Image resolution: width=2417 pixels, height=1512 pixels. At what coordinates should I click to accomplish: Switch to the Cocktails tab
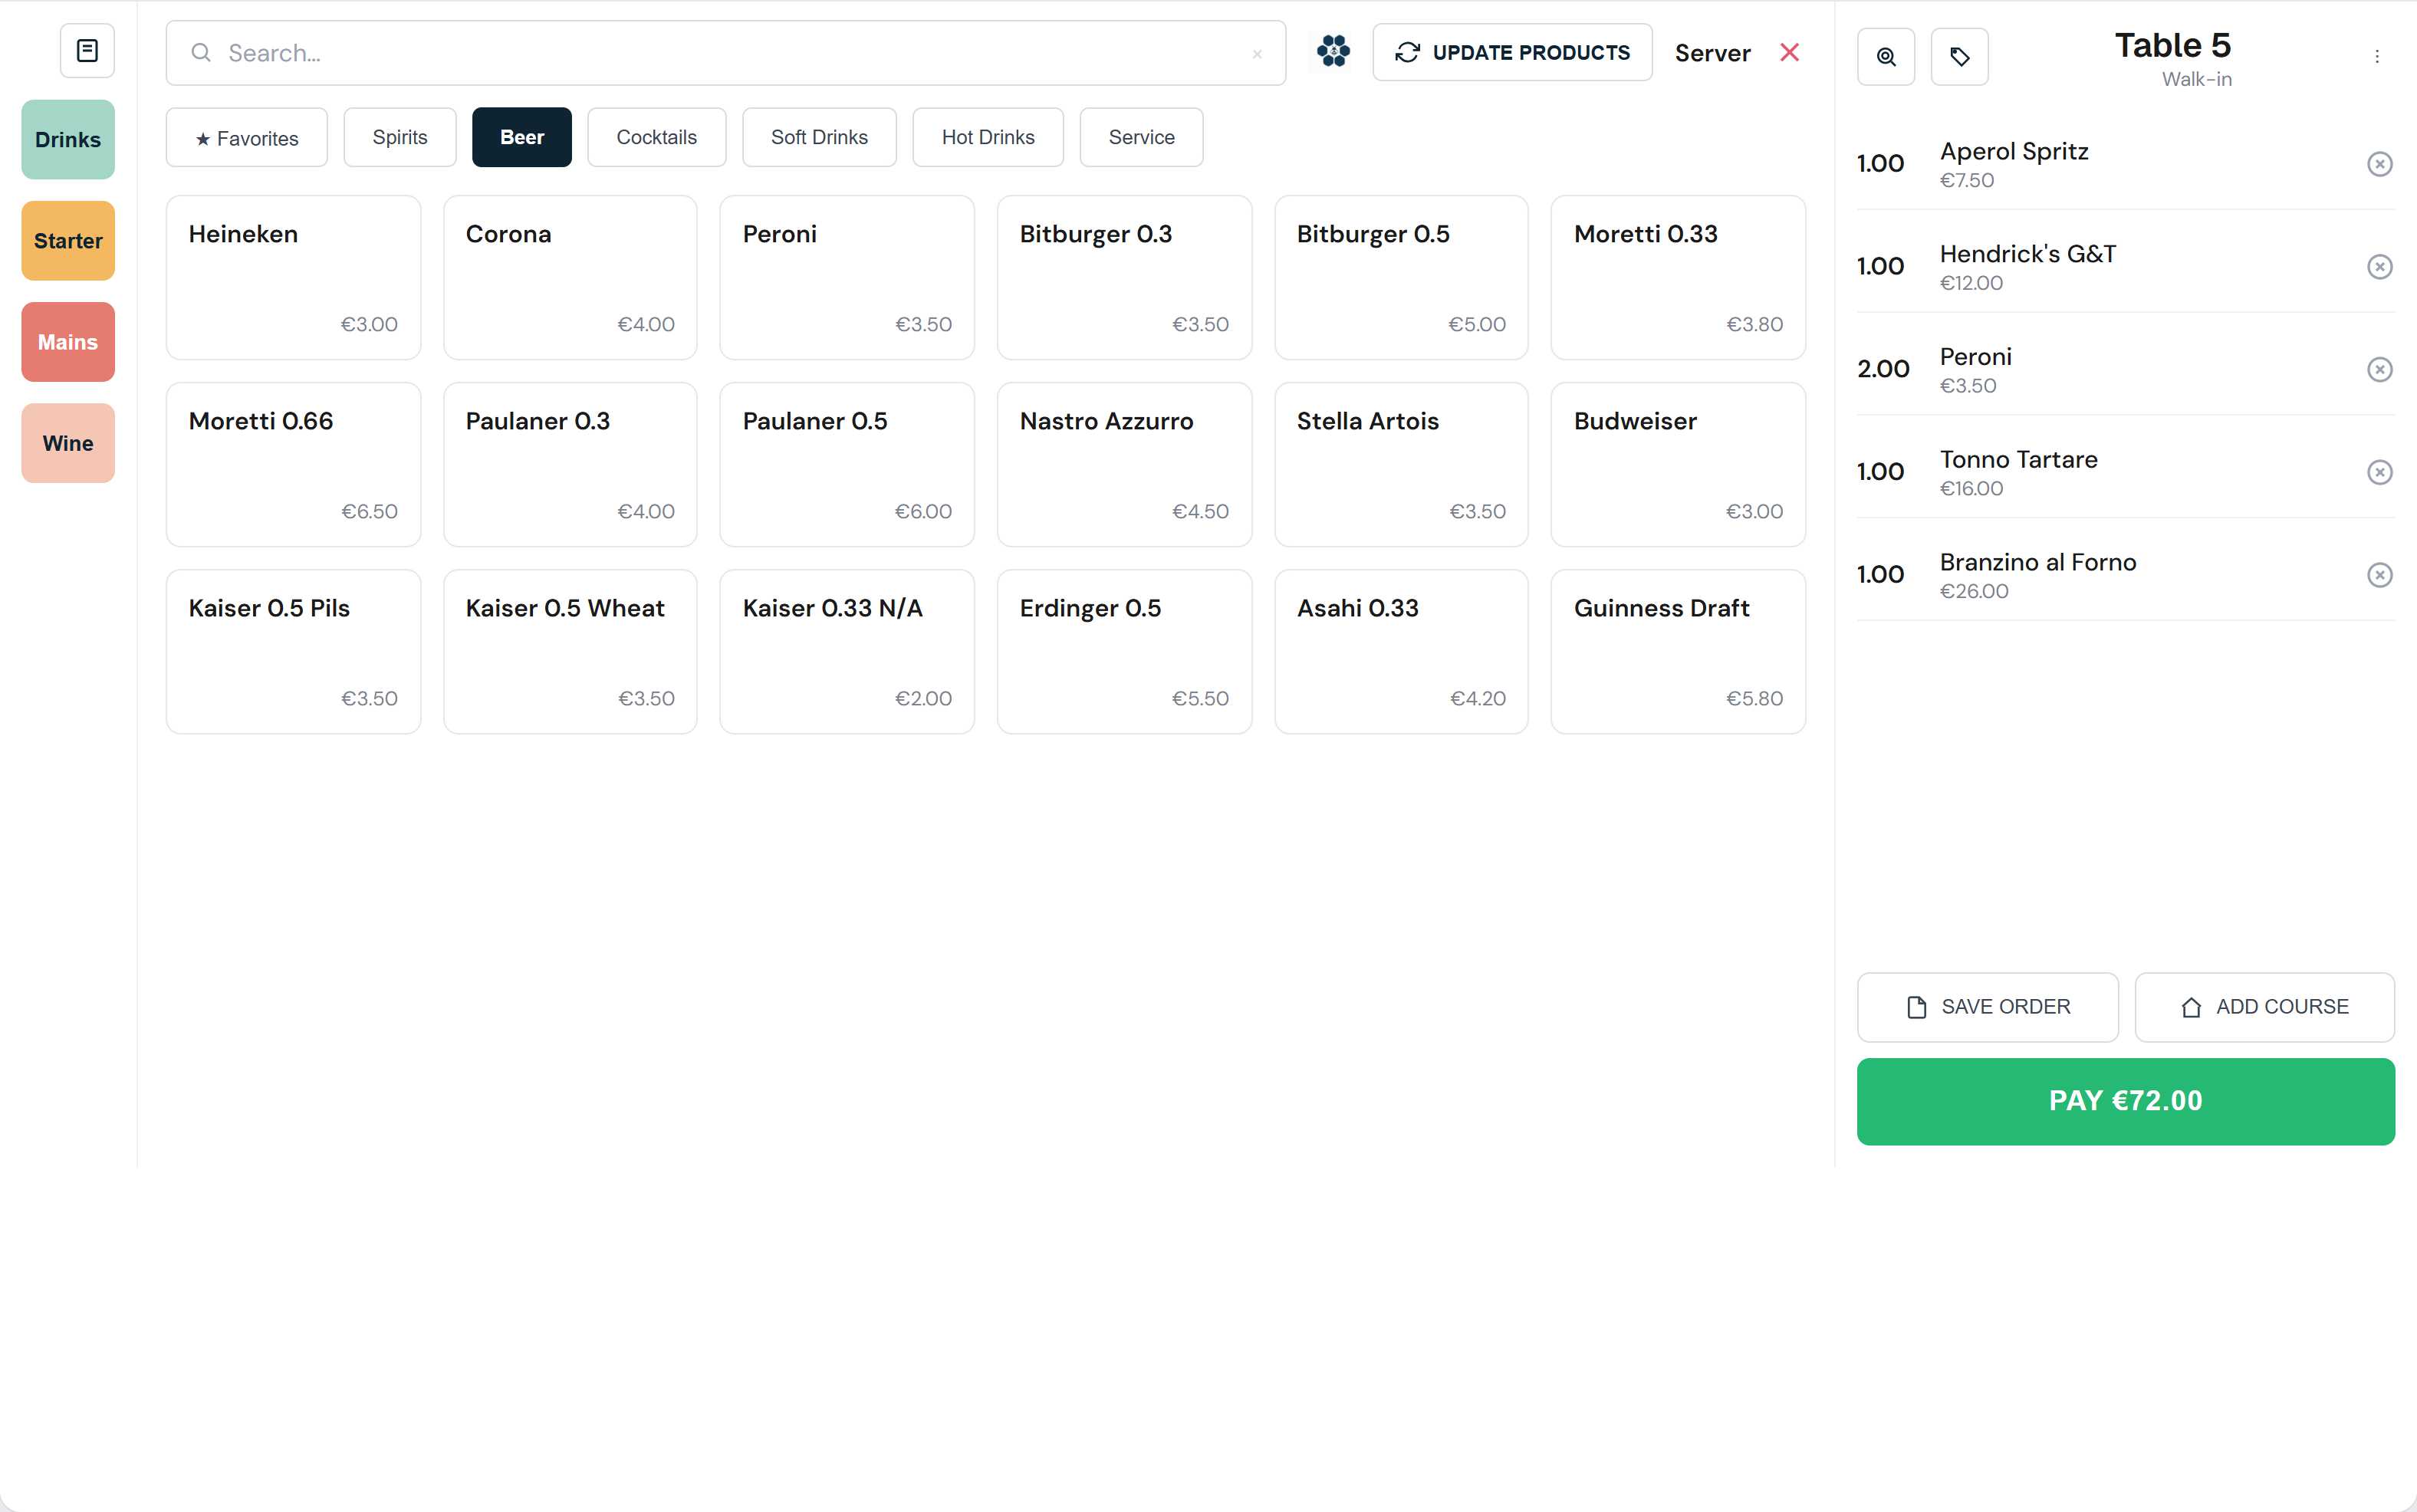coord(656,138)
